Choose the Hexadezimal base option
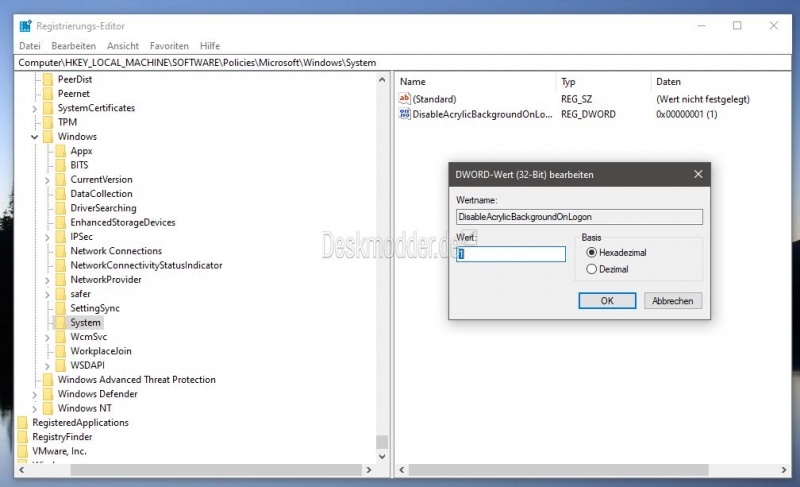Screen dimensions: 800x487 click(x=591, y=252)
